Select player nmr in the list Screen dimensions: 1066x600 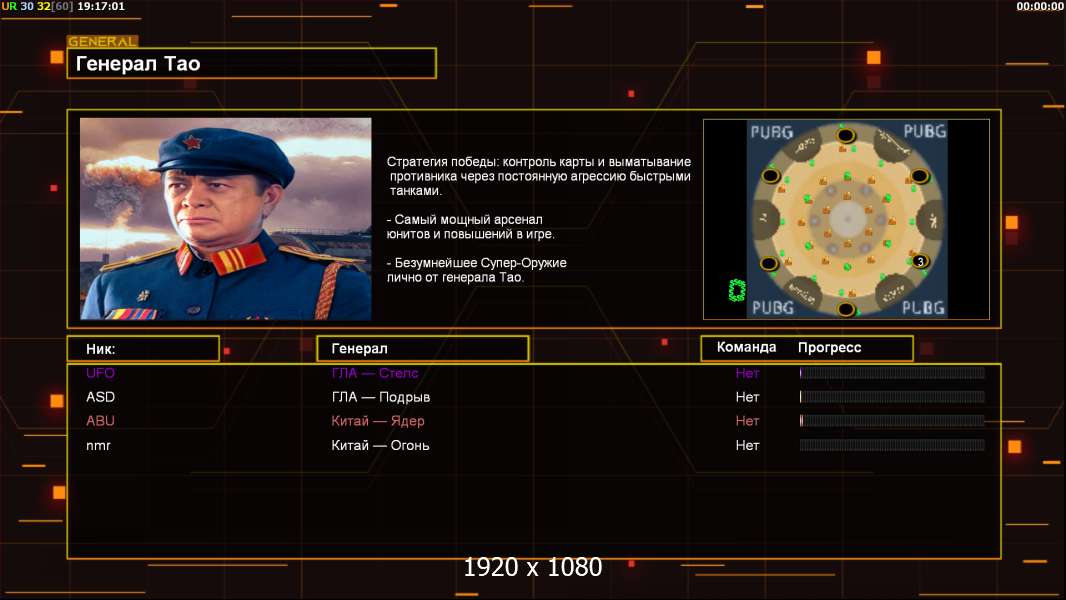click(x=98, y=446)
